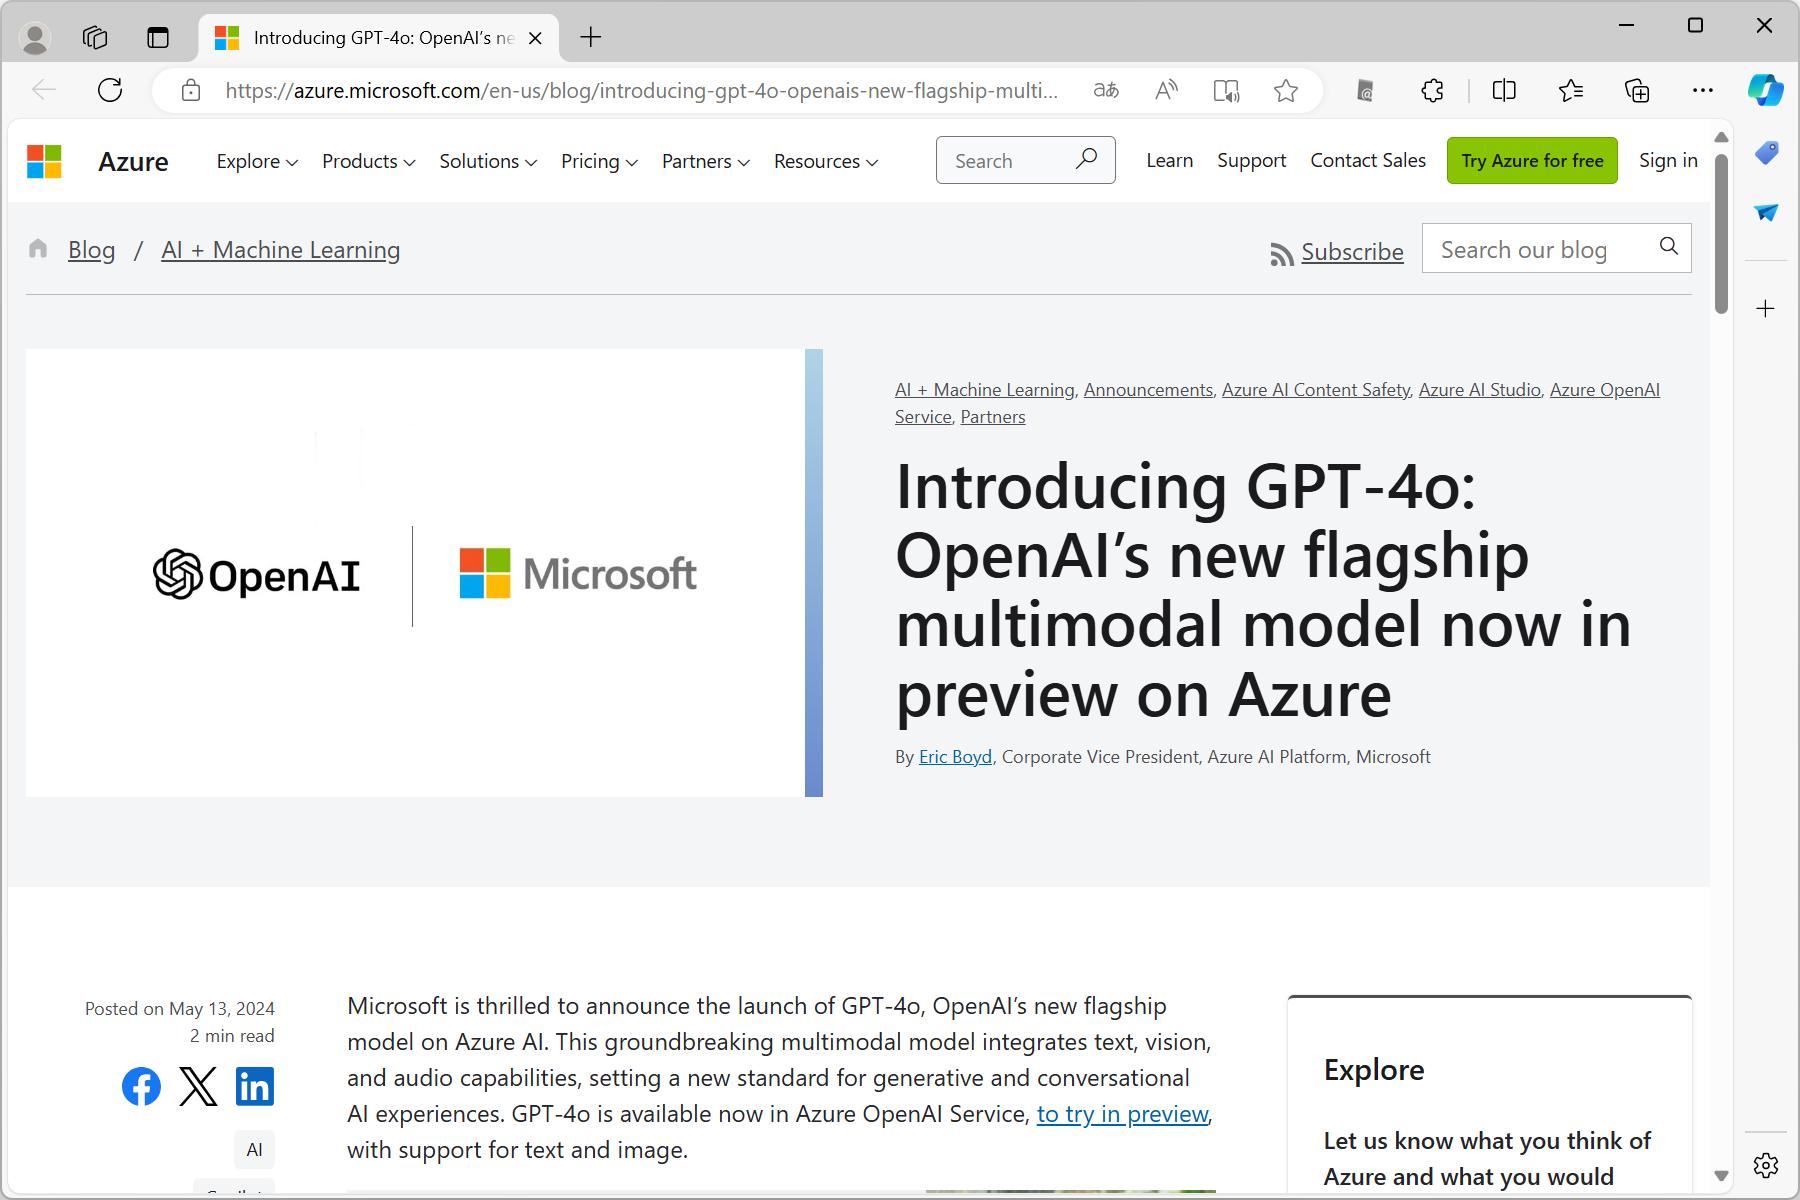
Task: Open the blue shopping tag sidebar icon
Action: pyautogui.click(x=1766, y=153)
